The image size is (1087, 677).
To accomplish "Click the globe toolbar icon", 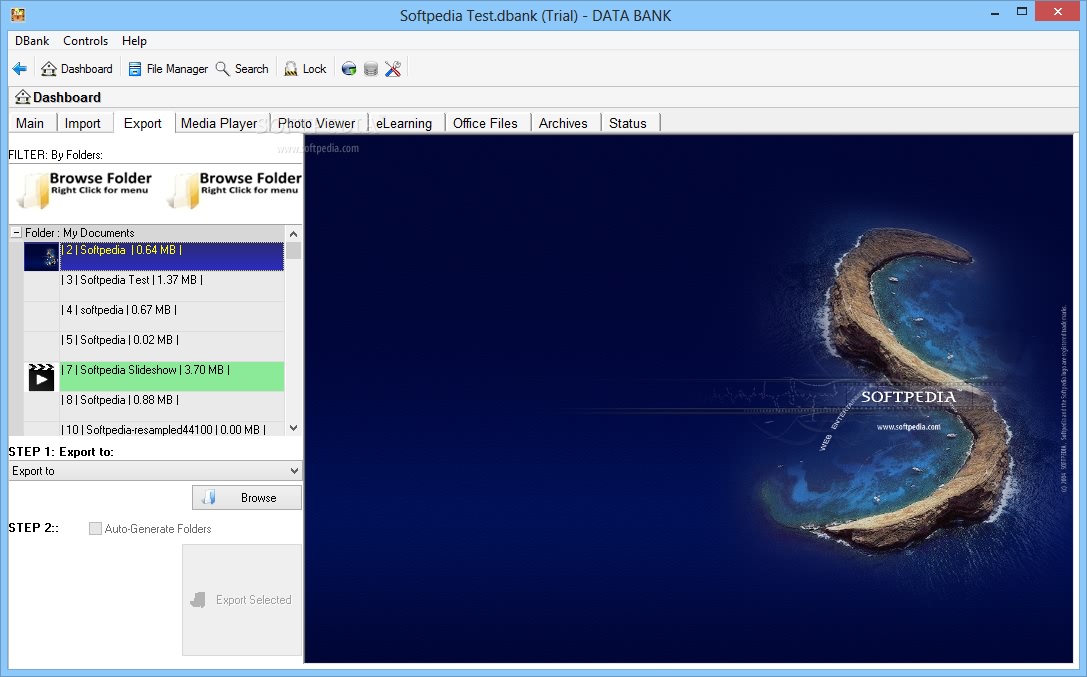I will point(349,69).
